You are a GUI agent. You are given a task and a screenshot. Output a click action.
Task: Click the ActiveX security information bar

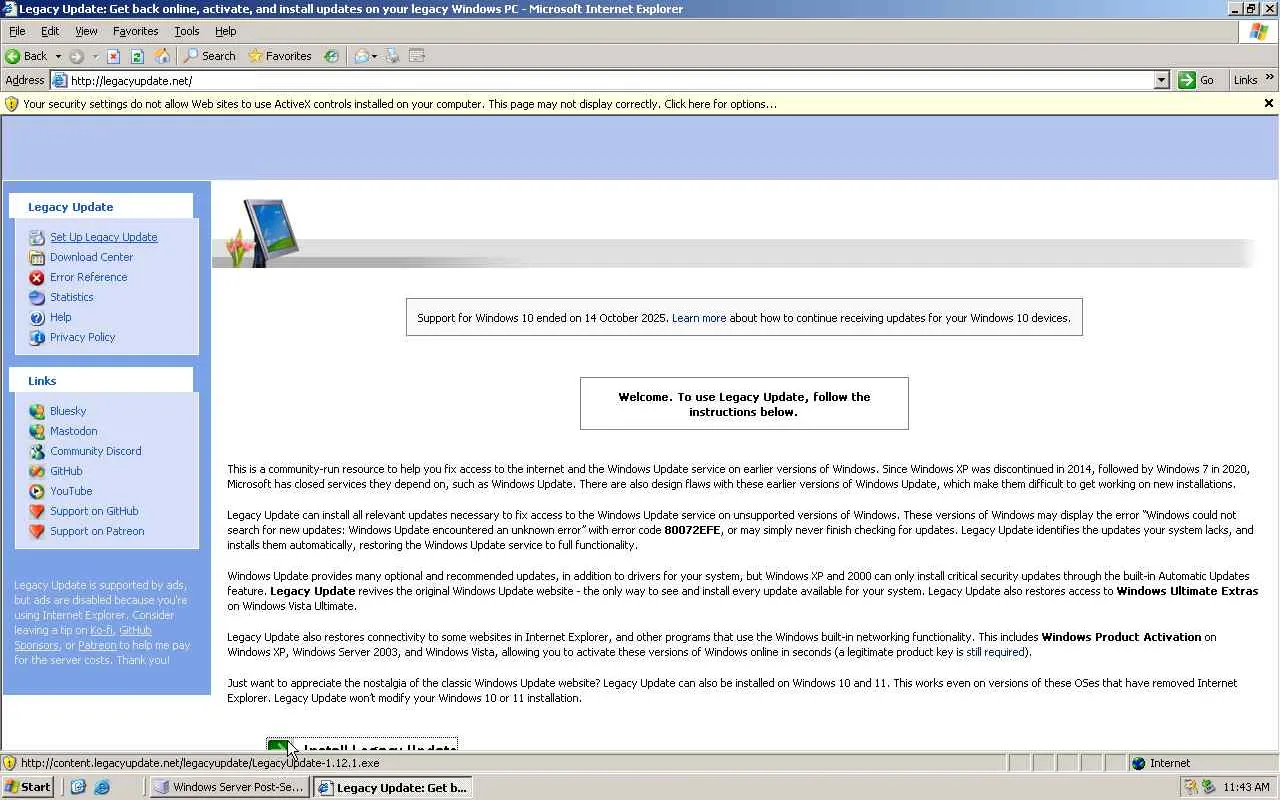coord(640,104)
